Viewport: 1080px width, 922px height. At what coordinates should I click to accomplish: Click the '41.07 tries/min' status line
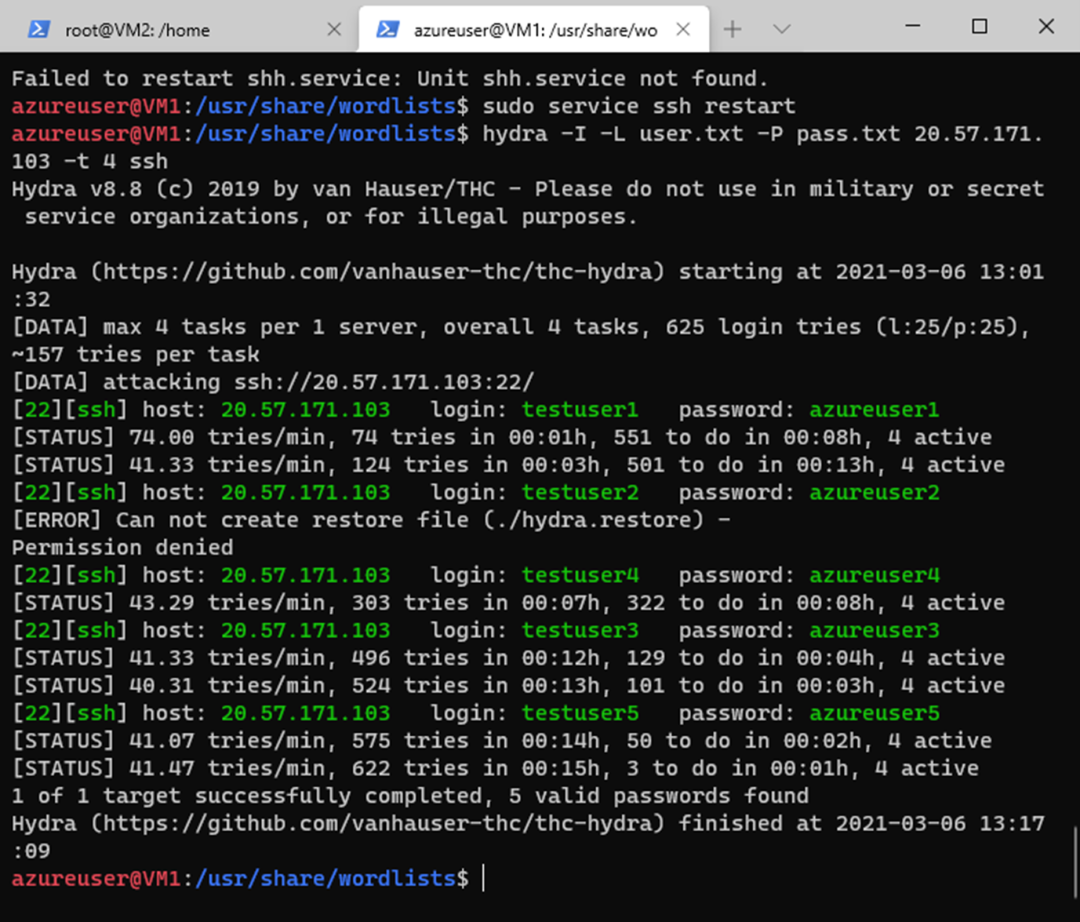[501, 740]
